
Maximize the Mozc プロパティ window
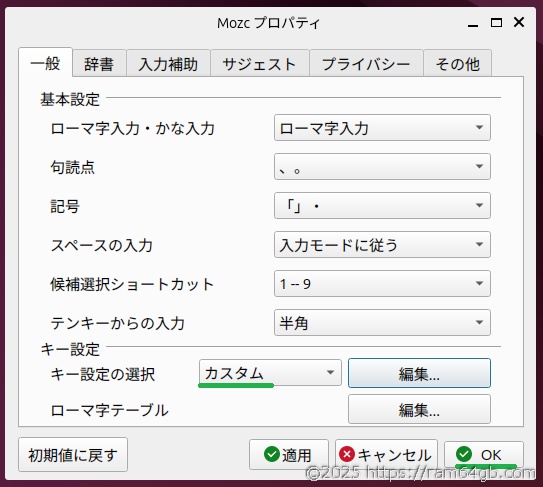tap(496, 23)
